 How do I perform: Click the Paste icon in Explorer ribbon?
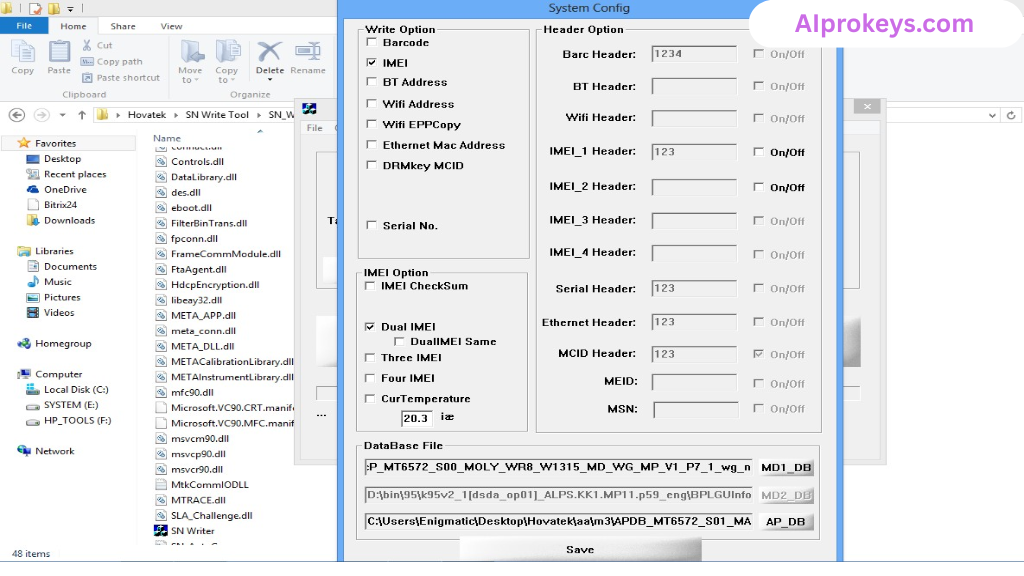point(59,52)
